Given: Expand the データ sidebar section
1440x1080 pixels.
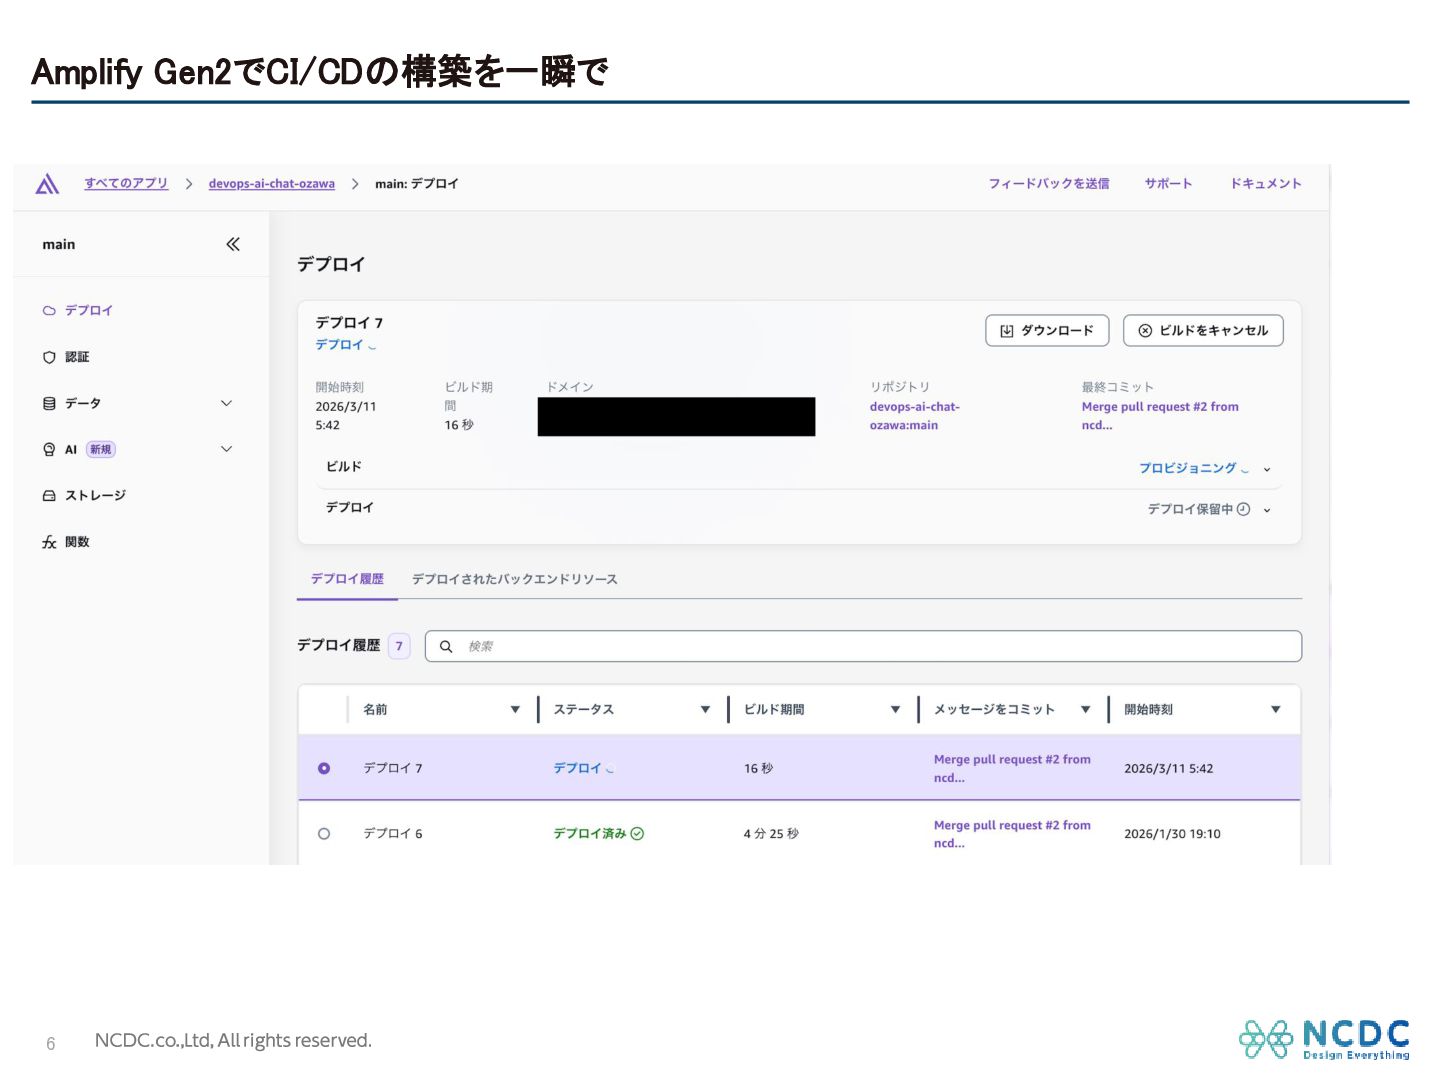Looking at the screenshot, I should coord(226,404).
